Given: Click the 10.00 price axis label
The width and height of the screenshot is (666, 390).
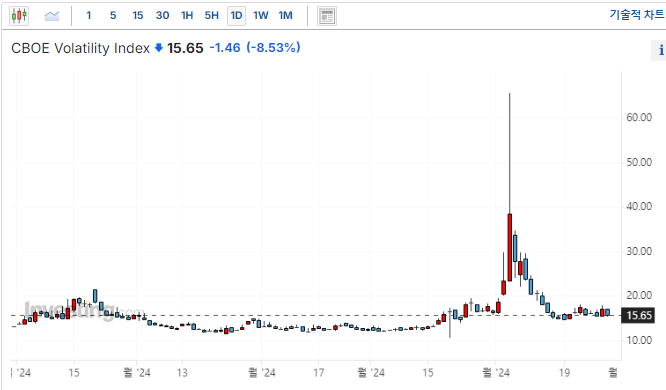Looking at the screenshot, I should 639,340.
